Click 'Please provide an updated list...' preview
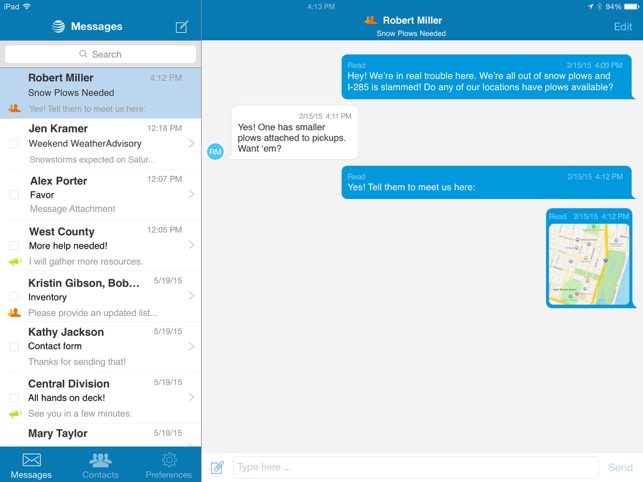This screenshot has width=643, height=482. point(93,313)
